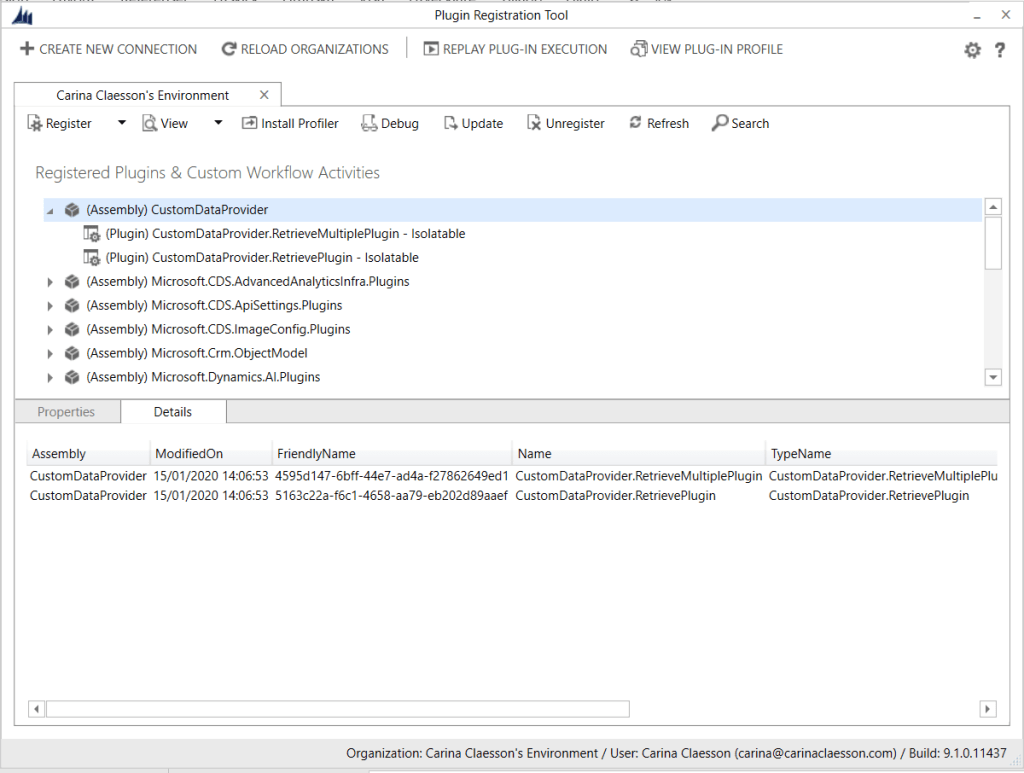Click the Settings gear icon
1024x773 pixels.
tap(972, 50)
